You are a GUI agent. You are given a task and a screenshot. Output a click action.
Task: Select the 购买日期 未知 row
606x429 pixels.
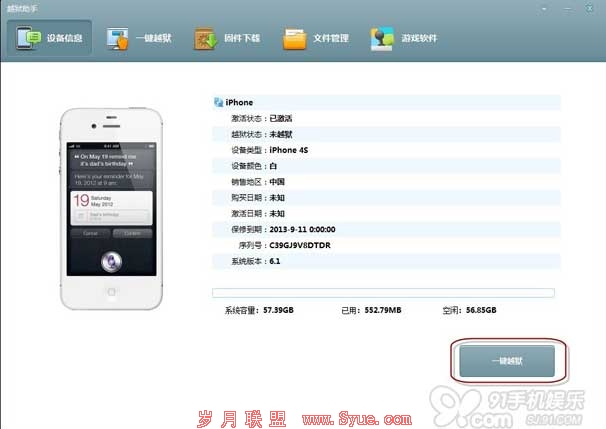coord(386,197)
